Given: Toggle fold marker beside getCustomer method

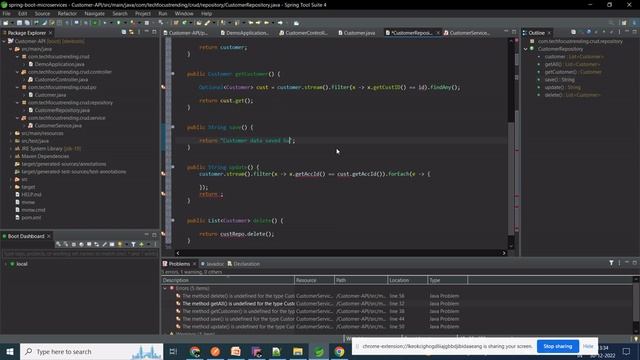Looking at the screenshot, I should click(173, 74).
